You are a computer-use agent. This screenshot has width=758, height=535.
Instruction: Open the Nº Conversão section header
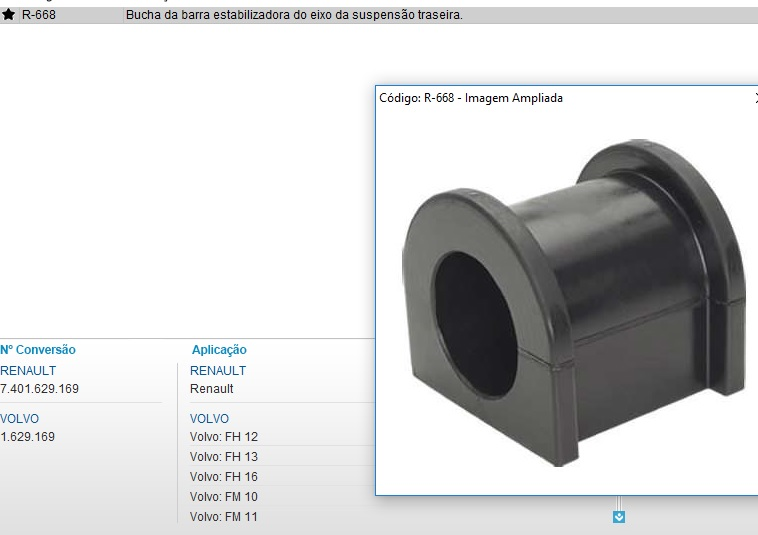38,350
